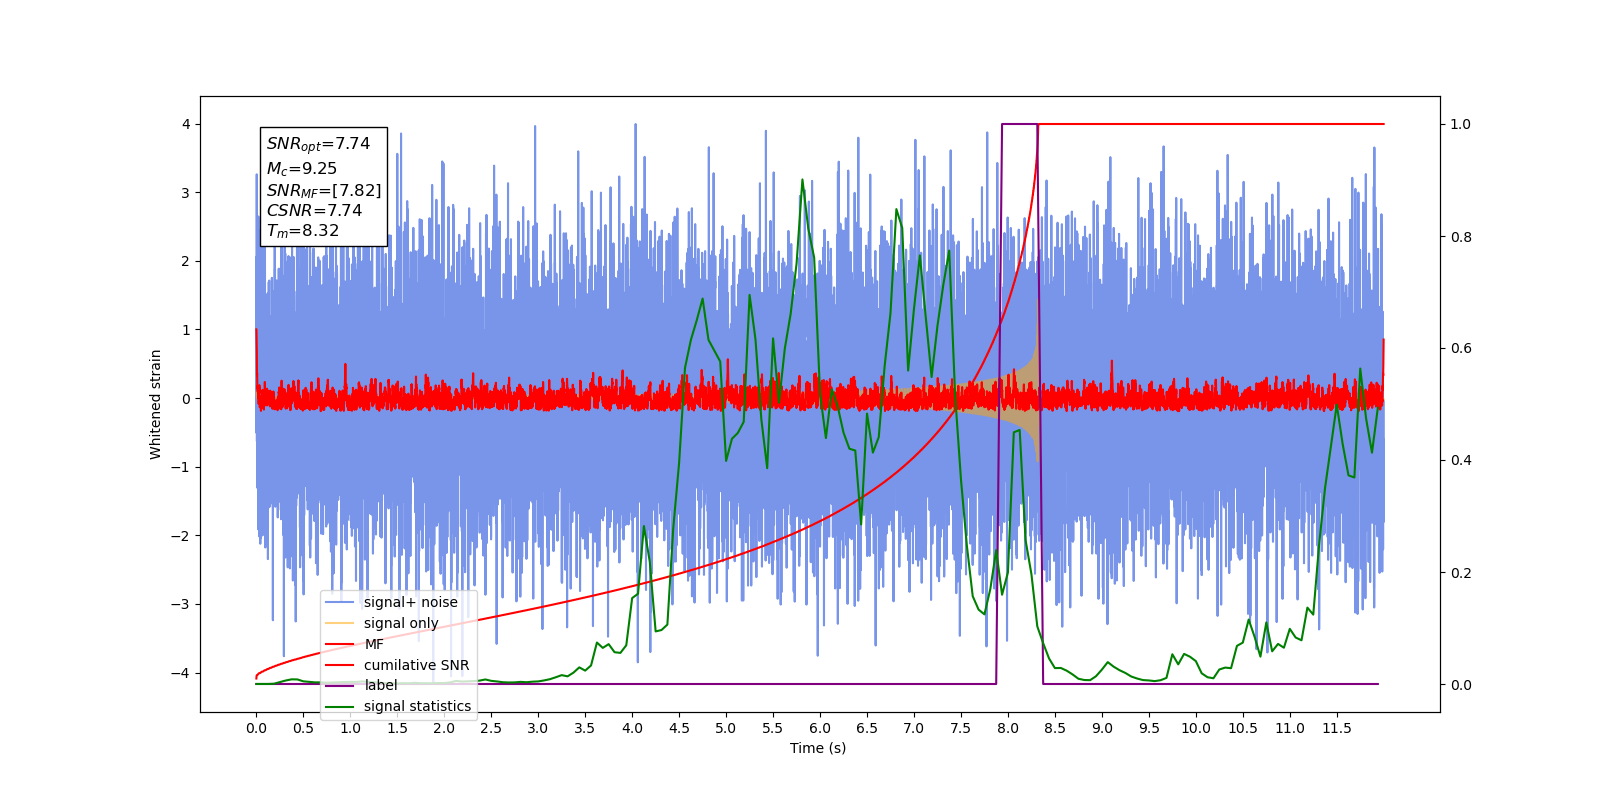Click the x-axis tick label 8.5
This screenshot has width=1600, height=800.
coord(1055,728)
